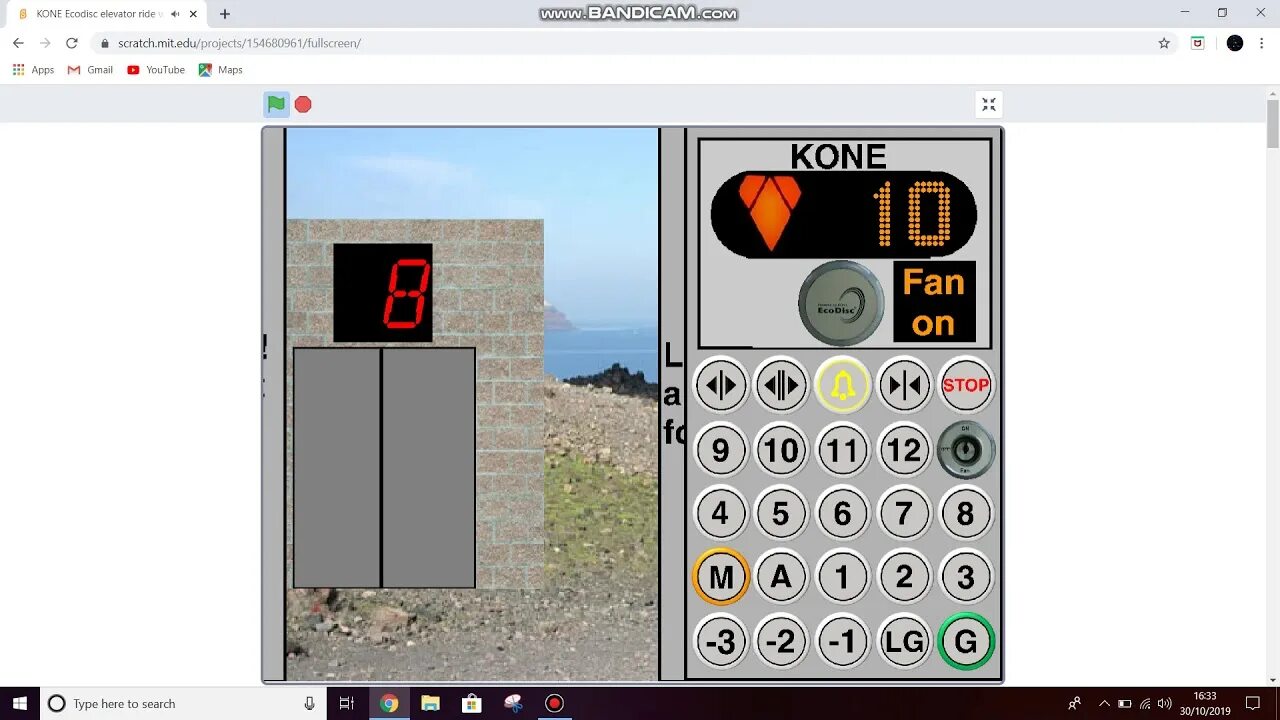This screenshot has height=720, width=1280.
Task: Open Microsoft Store from taskbar
Action: [471, 703]
